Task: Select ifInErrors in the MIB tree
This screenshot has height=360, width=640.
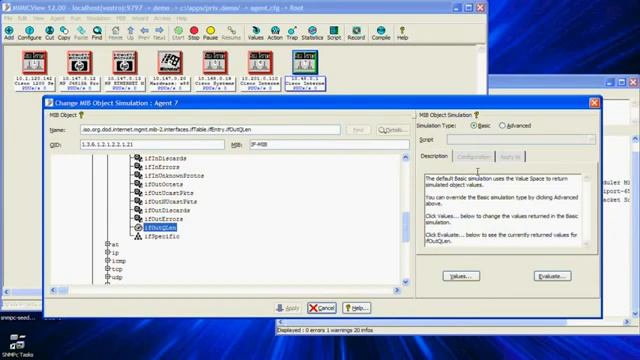Action: click(x=162, y=167)
